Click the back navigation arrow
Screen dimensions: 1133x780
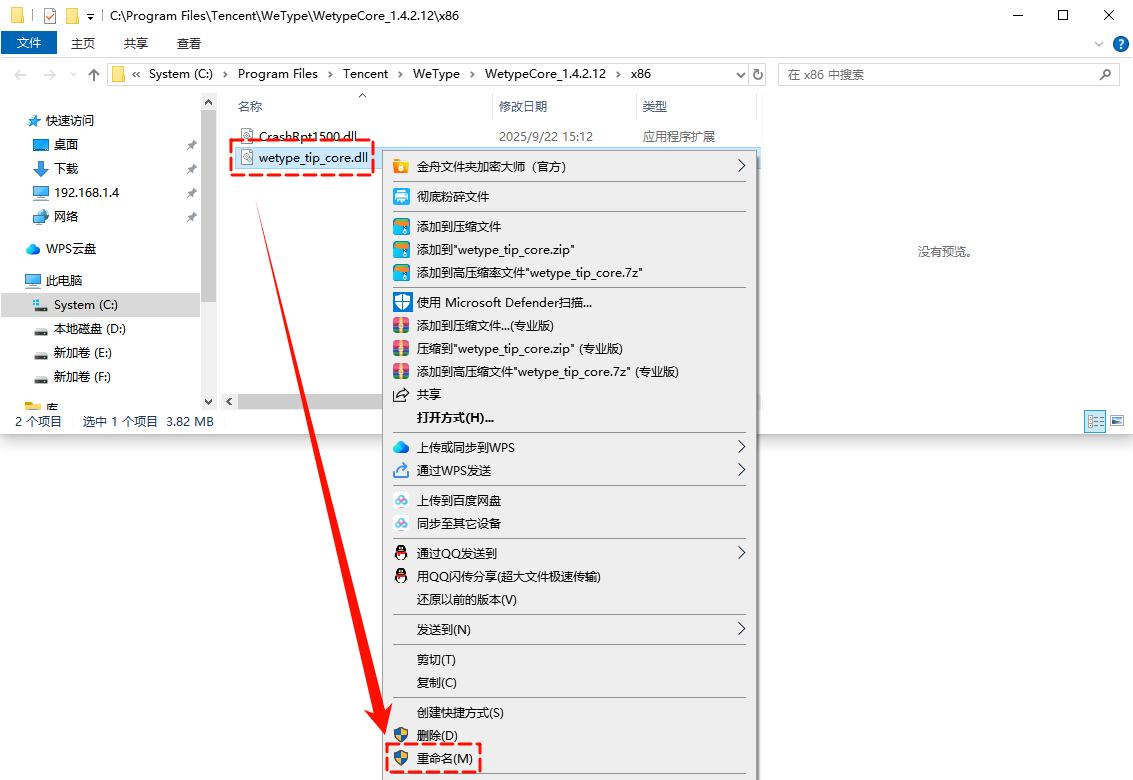(x=20, y=74)
